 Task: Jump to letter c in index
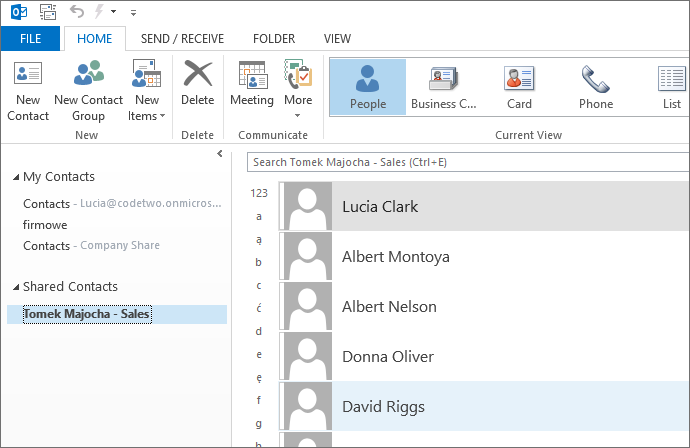[x=259, y=286]
